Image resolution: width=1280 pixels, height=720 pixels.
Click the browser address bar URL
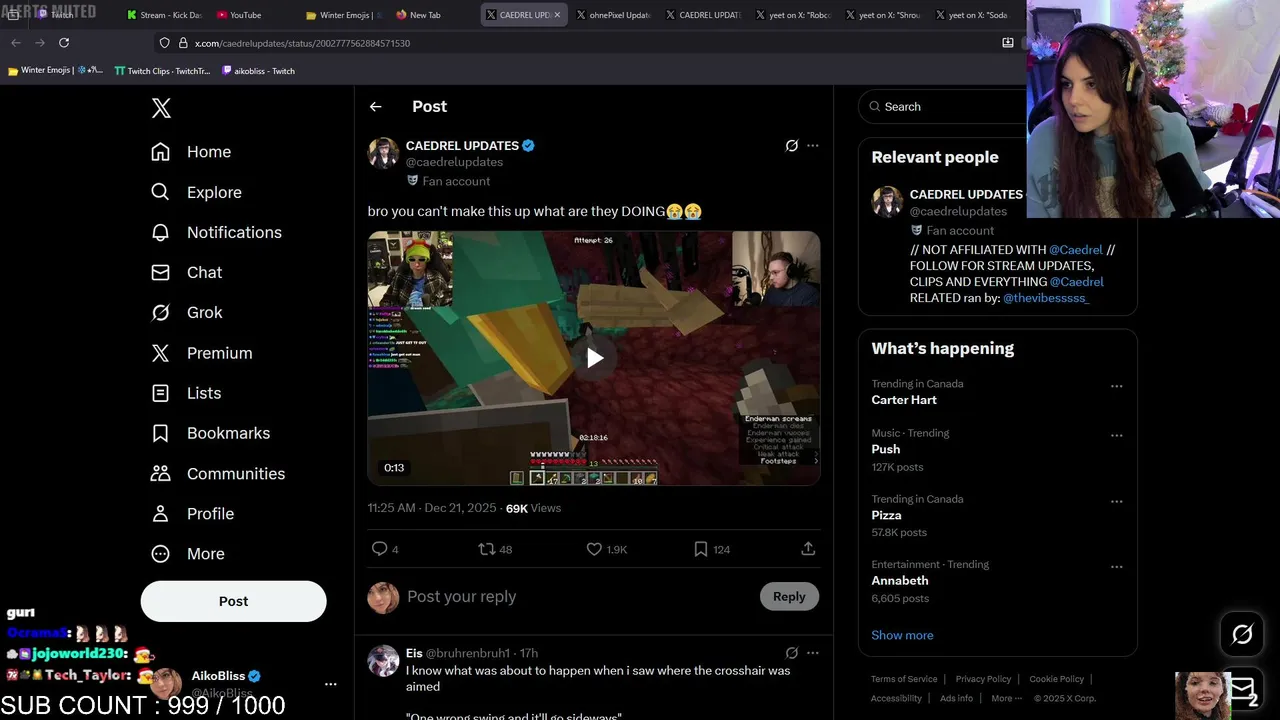pyautogui.click(x=302, y=43)
